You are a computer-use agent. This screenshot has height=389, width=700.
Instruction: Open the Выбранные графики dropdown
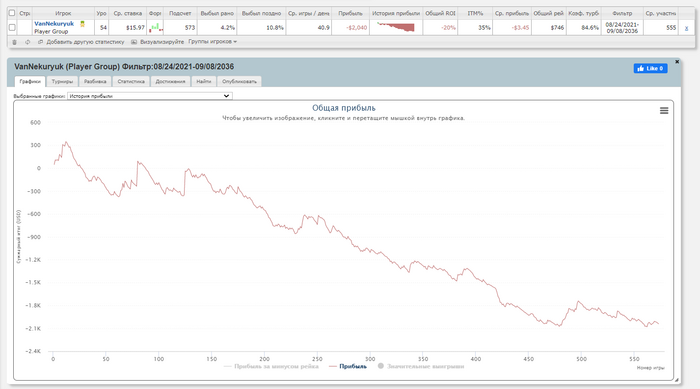click(x=150, y=96)
